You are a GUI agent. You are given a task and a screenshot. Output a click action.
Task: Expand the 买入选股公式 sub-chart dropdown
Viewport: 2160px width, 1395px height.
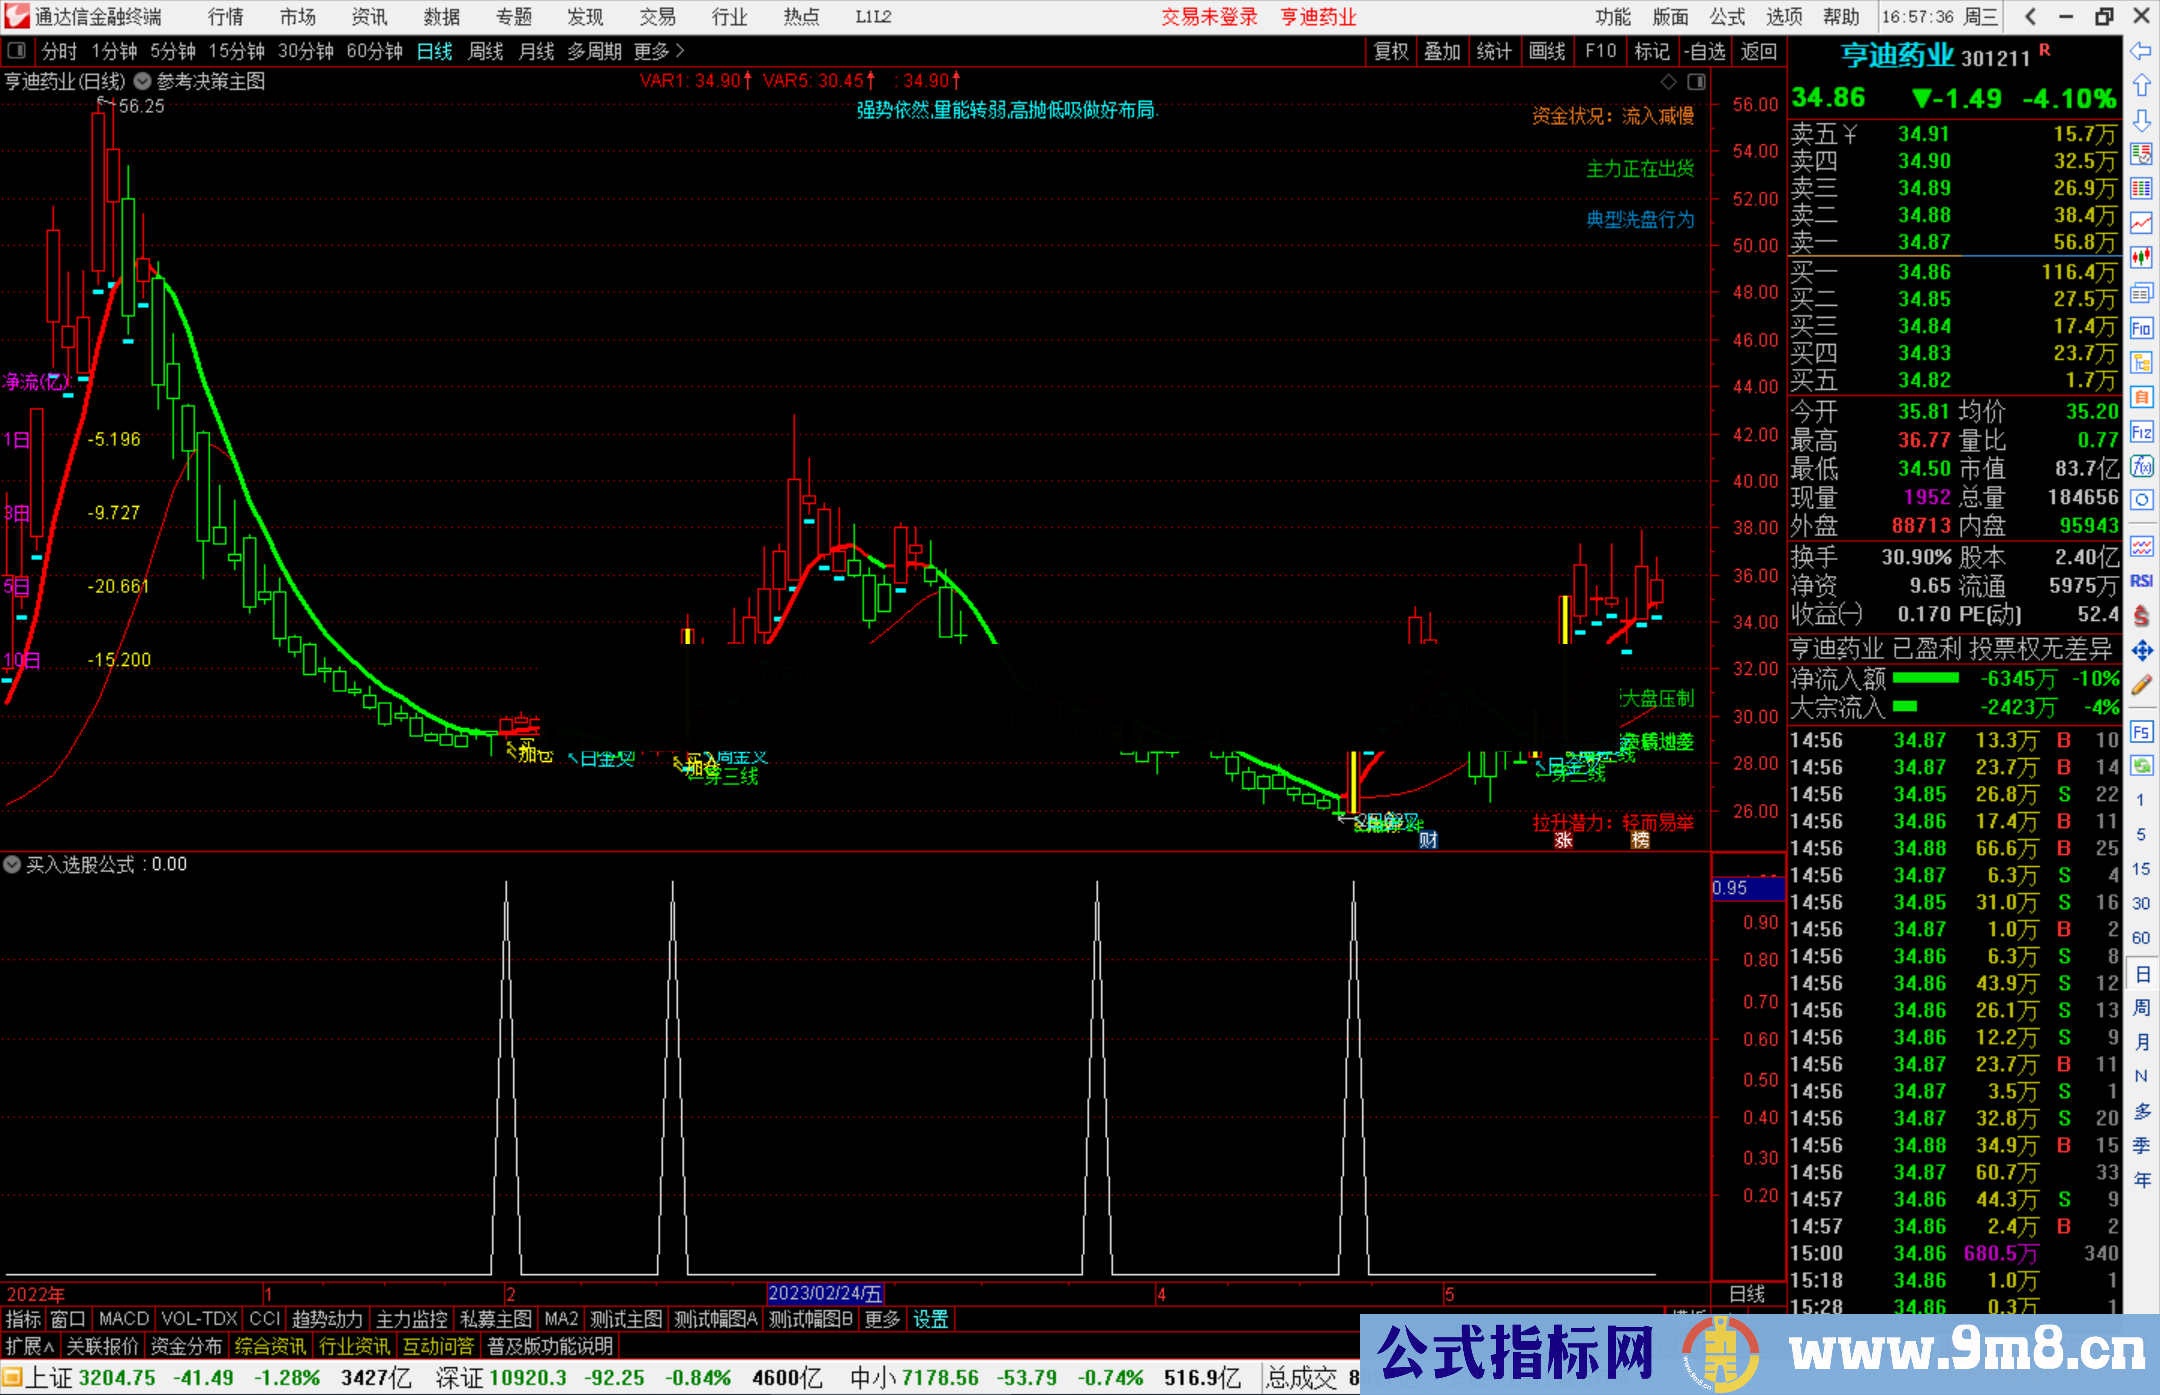[12, 864]
